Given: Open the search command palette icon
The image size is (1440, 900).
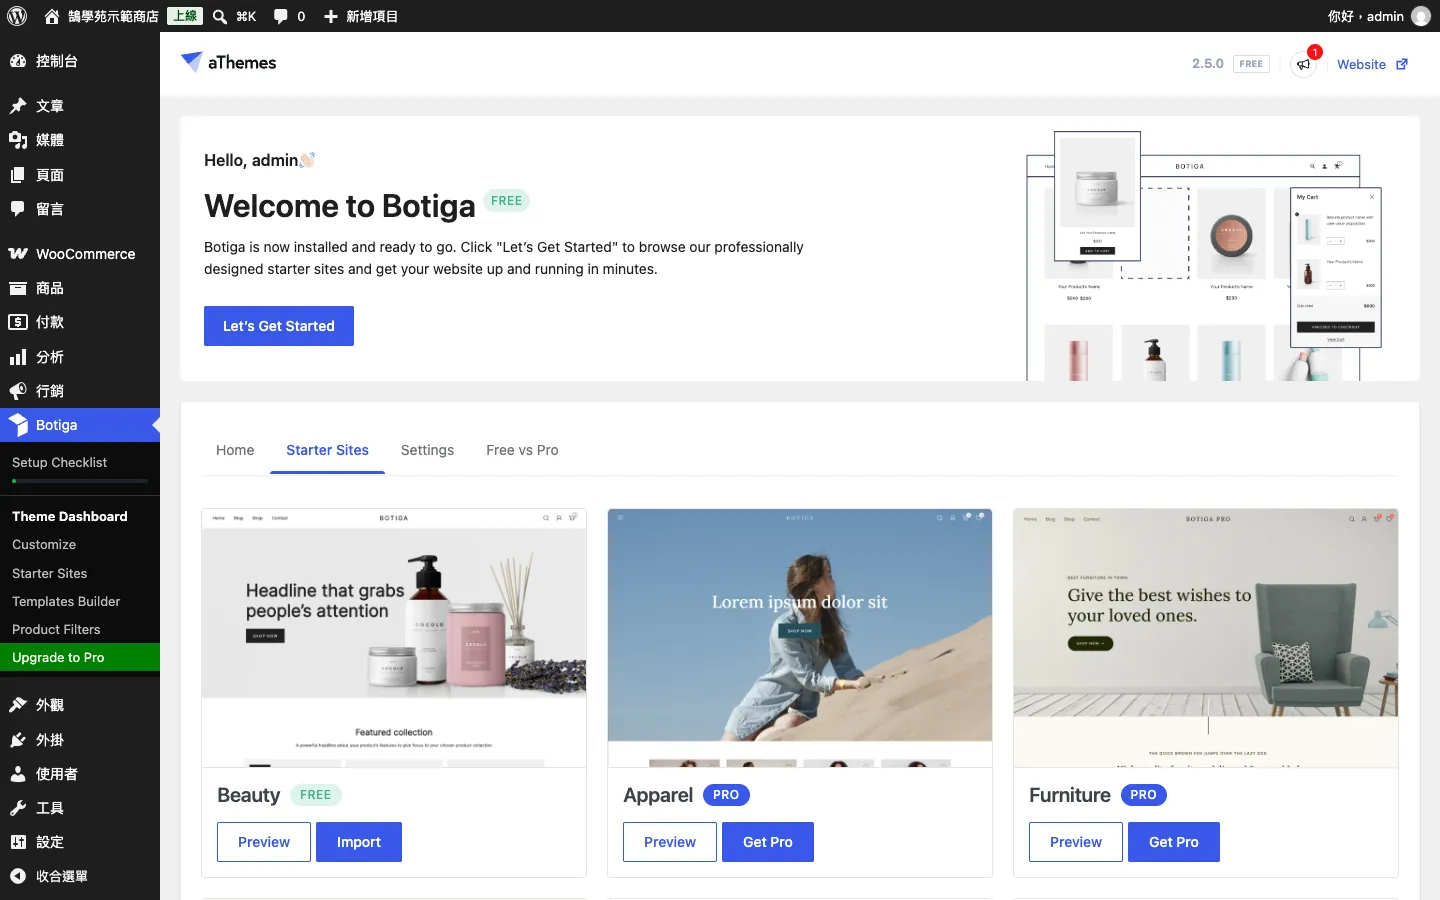Looking at the screenshot, I should tap(220, 16).
